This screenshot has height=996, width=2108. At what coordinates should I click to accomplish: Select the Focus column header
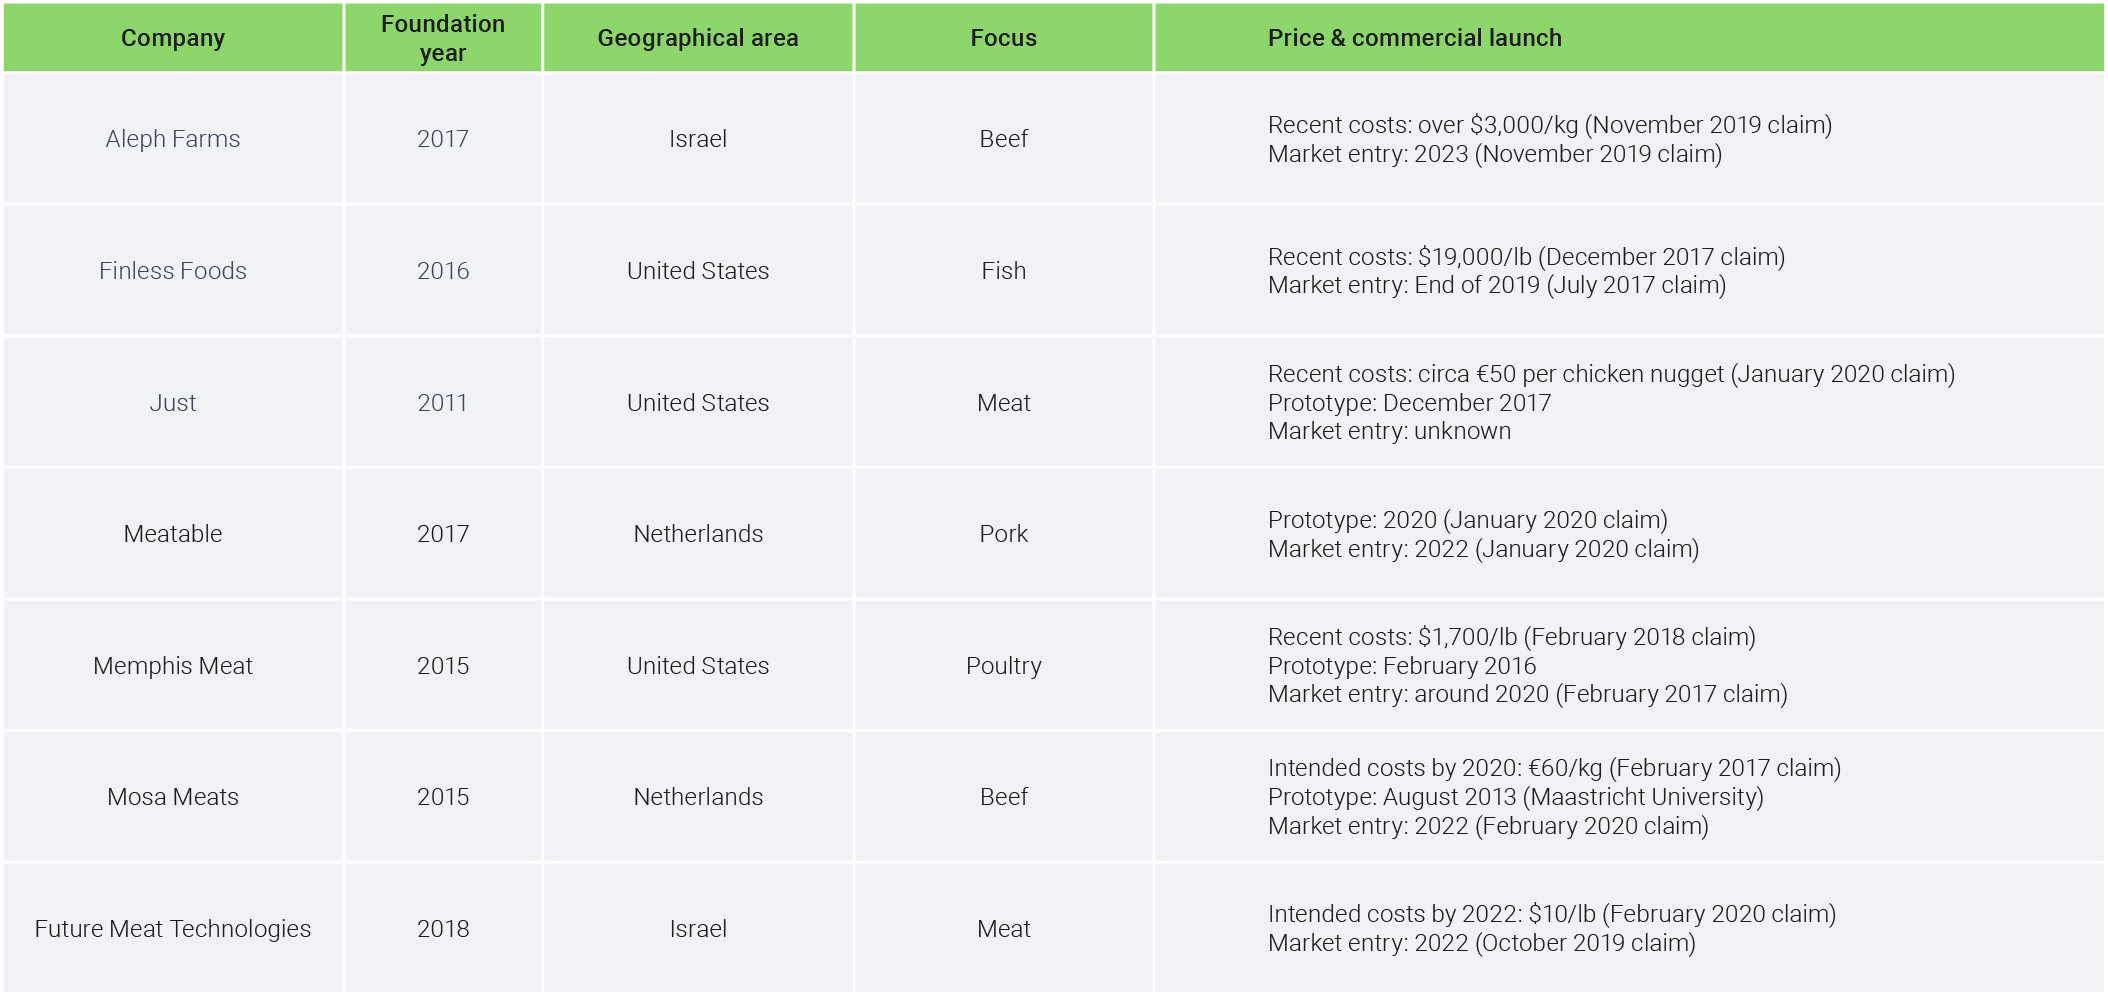point(1003,38)
